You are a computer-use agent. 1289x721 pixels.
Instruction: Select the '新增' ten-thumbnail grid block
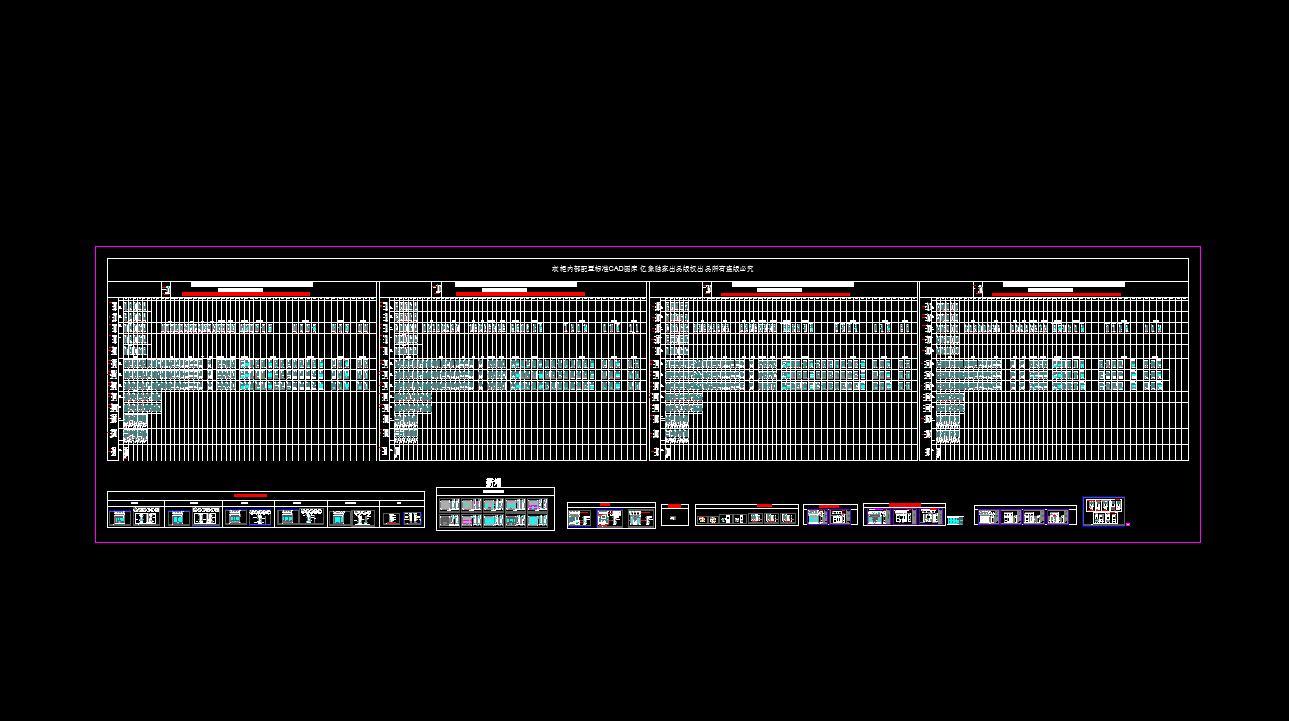(x=495, y=509)
